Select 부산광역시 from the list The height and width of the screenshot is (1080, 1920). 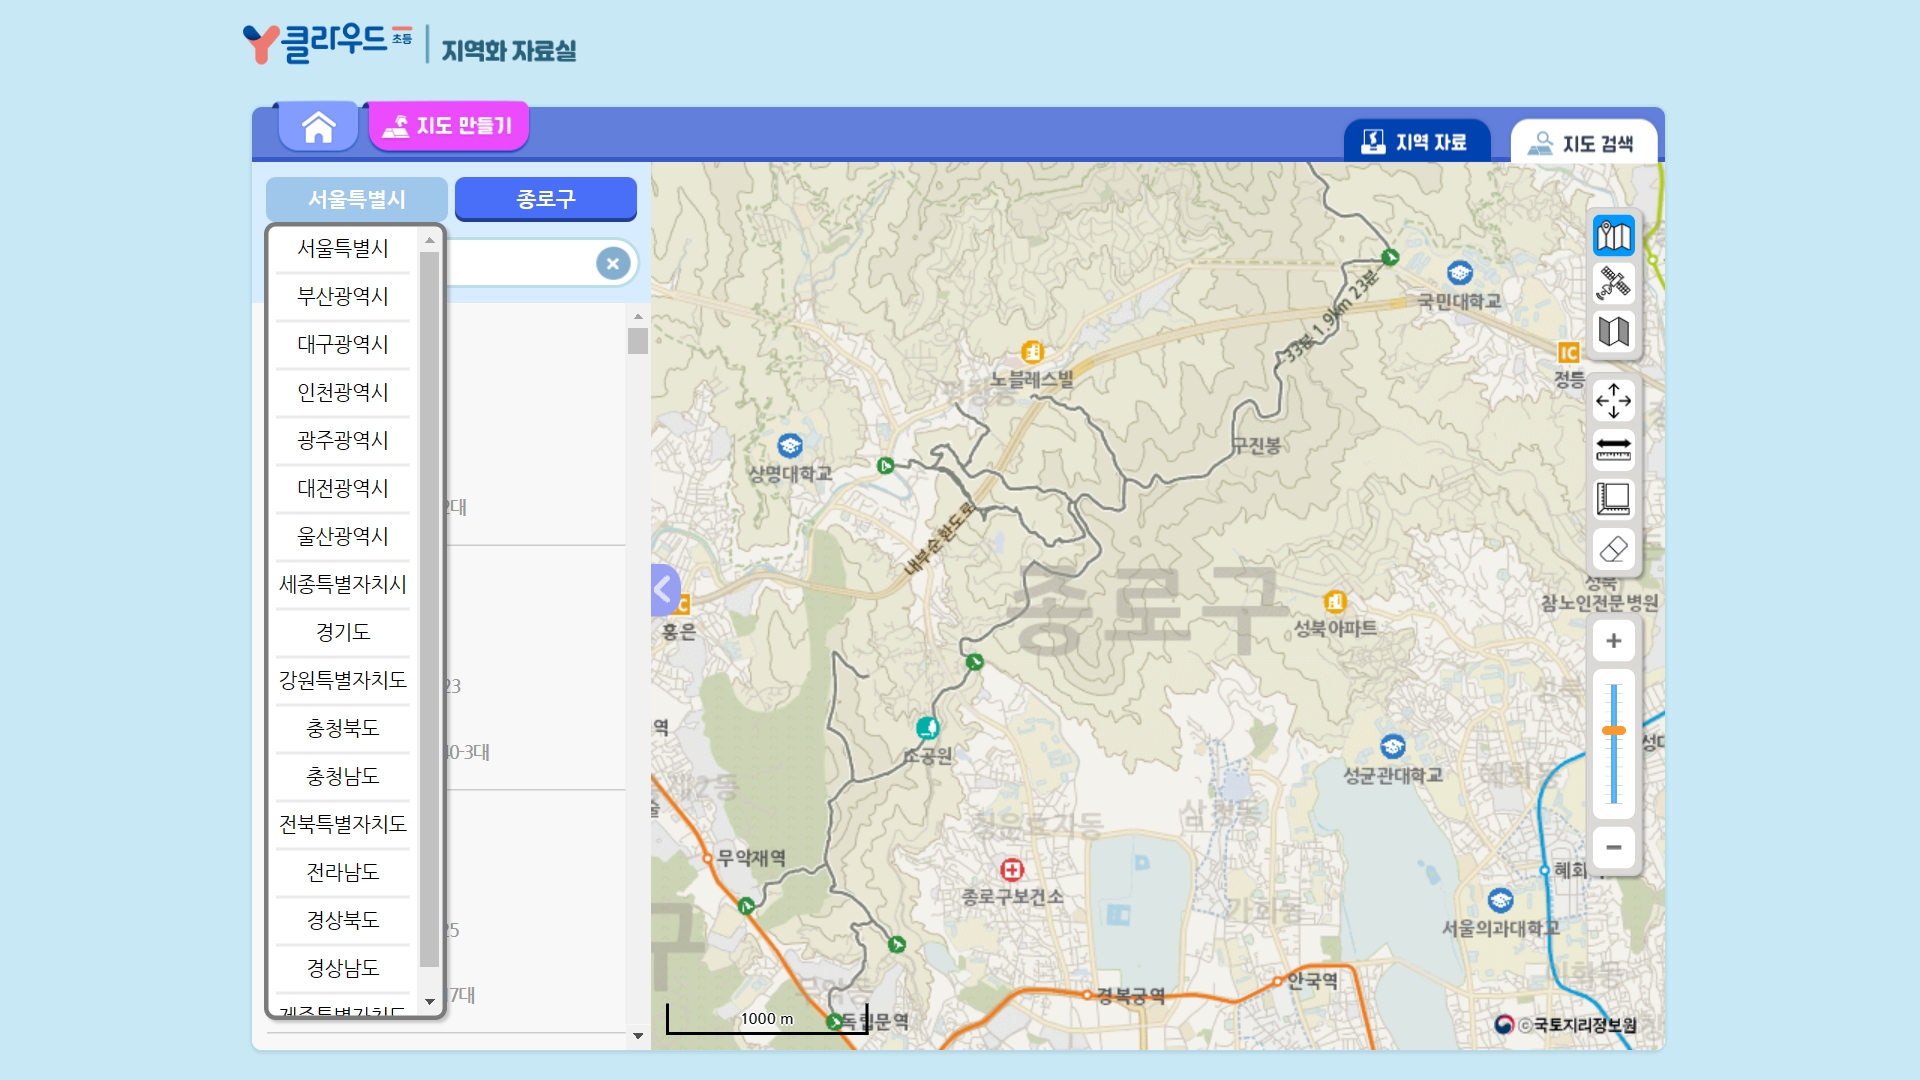coord(343,296)
